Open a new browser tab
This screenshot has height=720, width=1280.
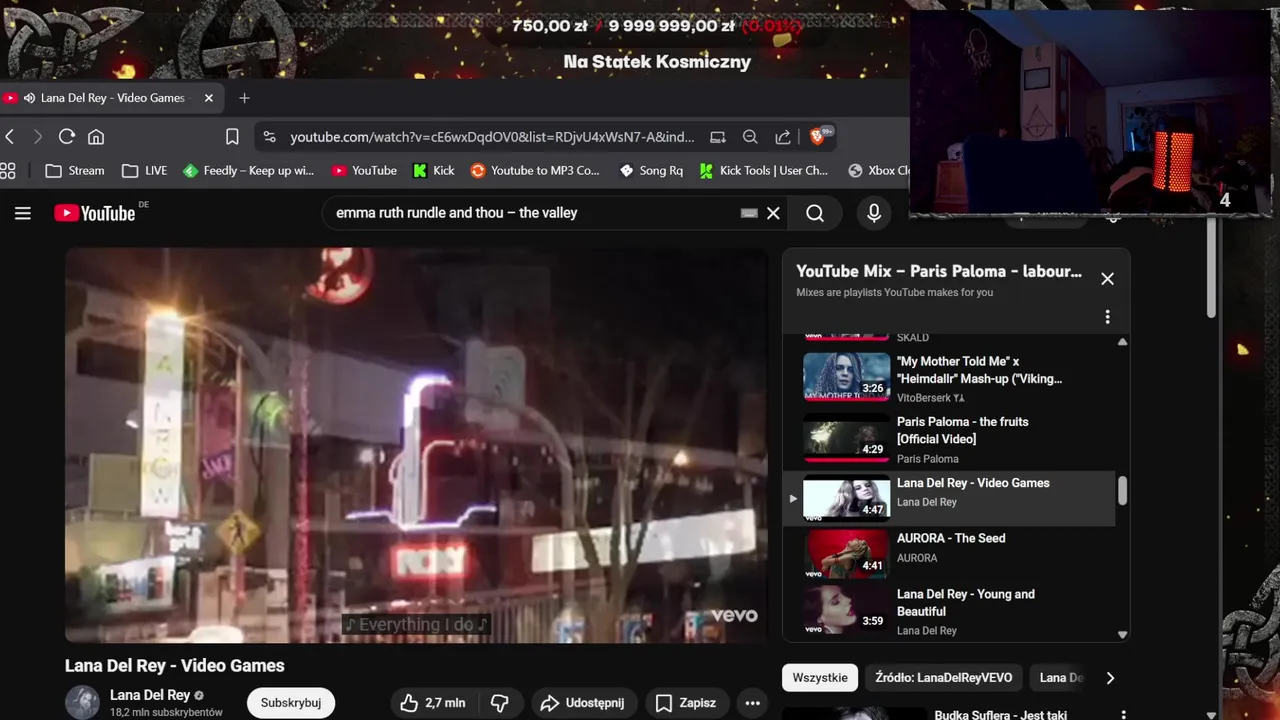click(x=244, y=98)
